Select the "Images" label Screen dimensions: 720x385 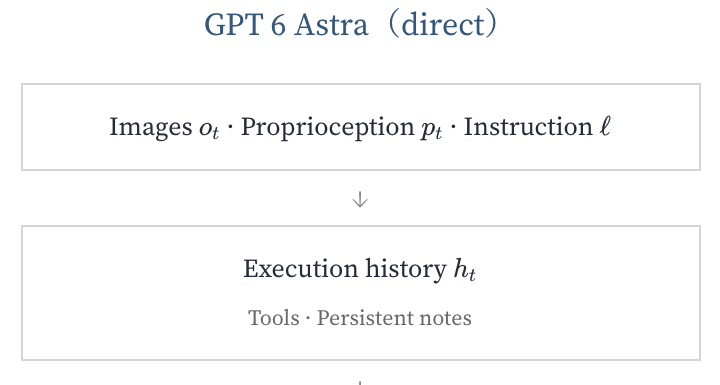(x=151, y=127)
